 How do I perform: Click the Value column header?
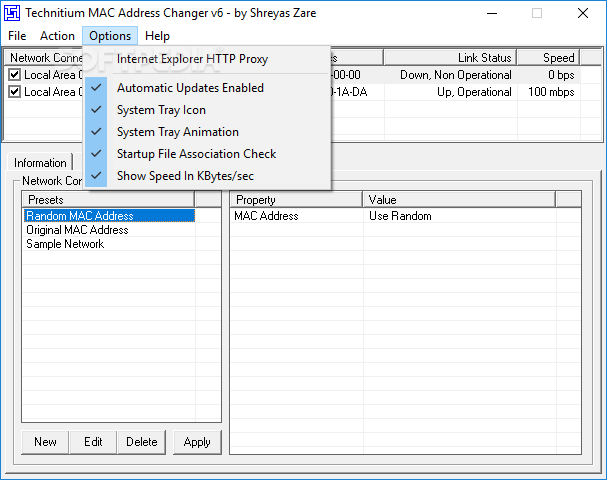[459, 200]
